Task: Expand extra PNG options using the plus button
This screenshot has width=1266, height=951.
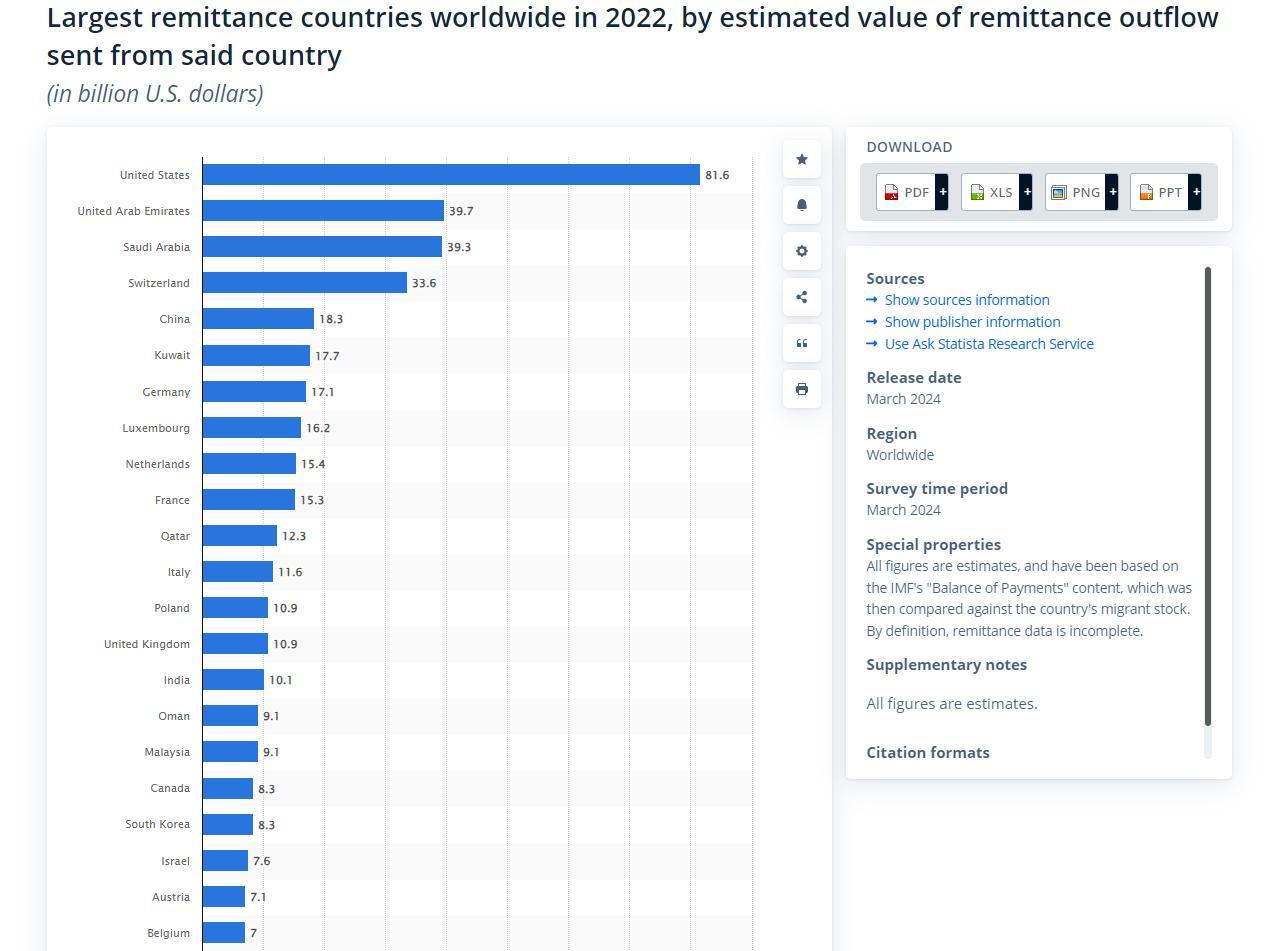Action: (1111, 191)
